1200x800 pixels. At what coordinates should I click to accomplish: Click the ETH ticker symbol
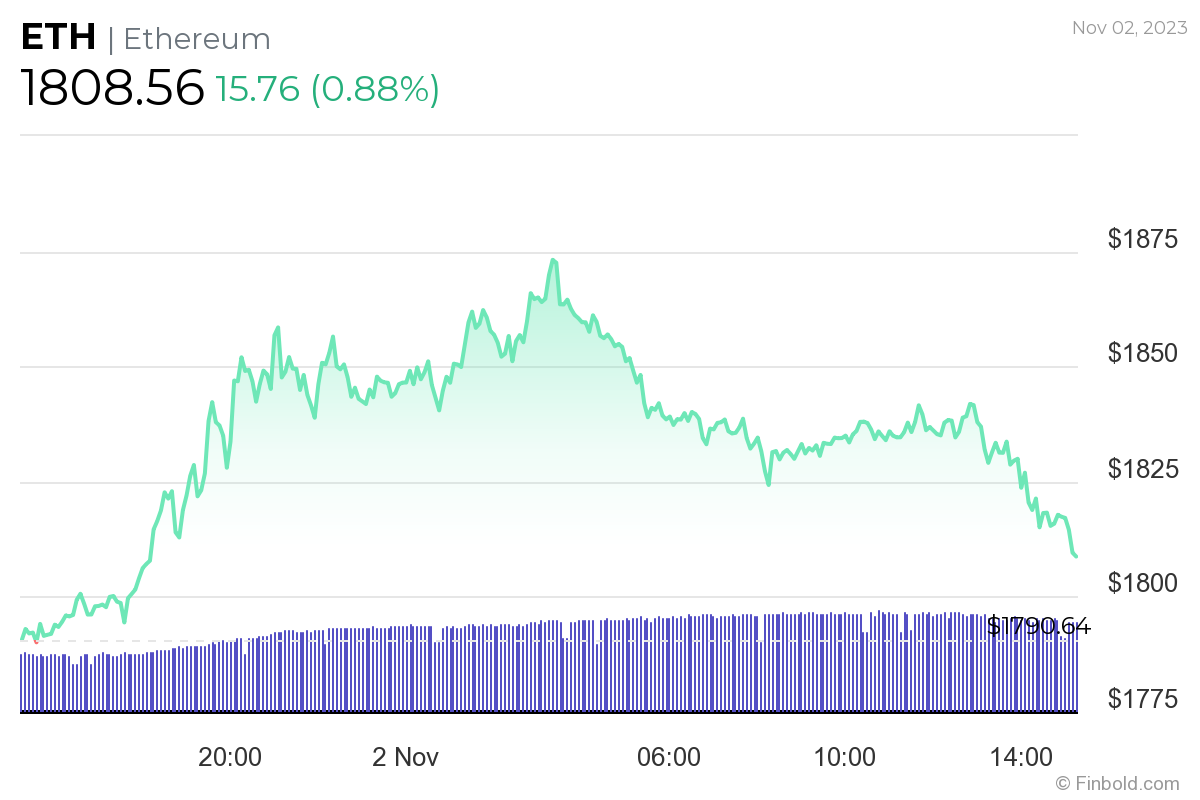[58, 38]
